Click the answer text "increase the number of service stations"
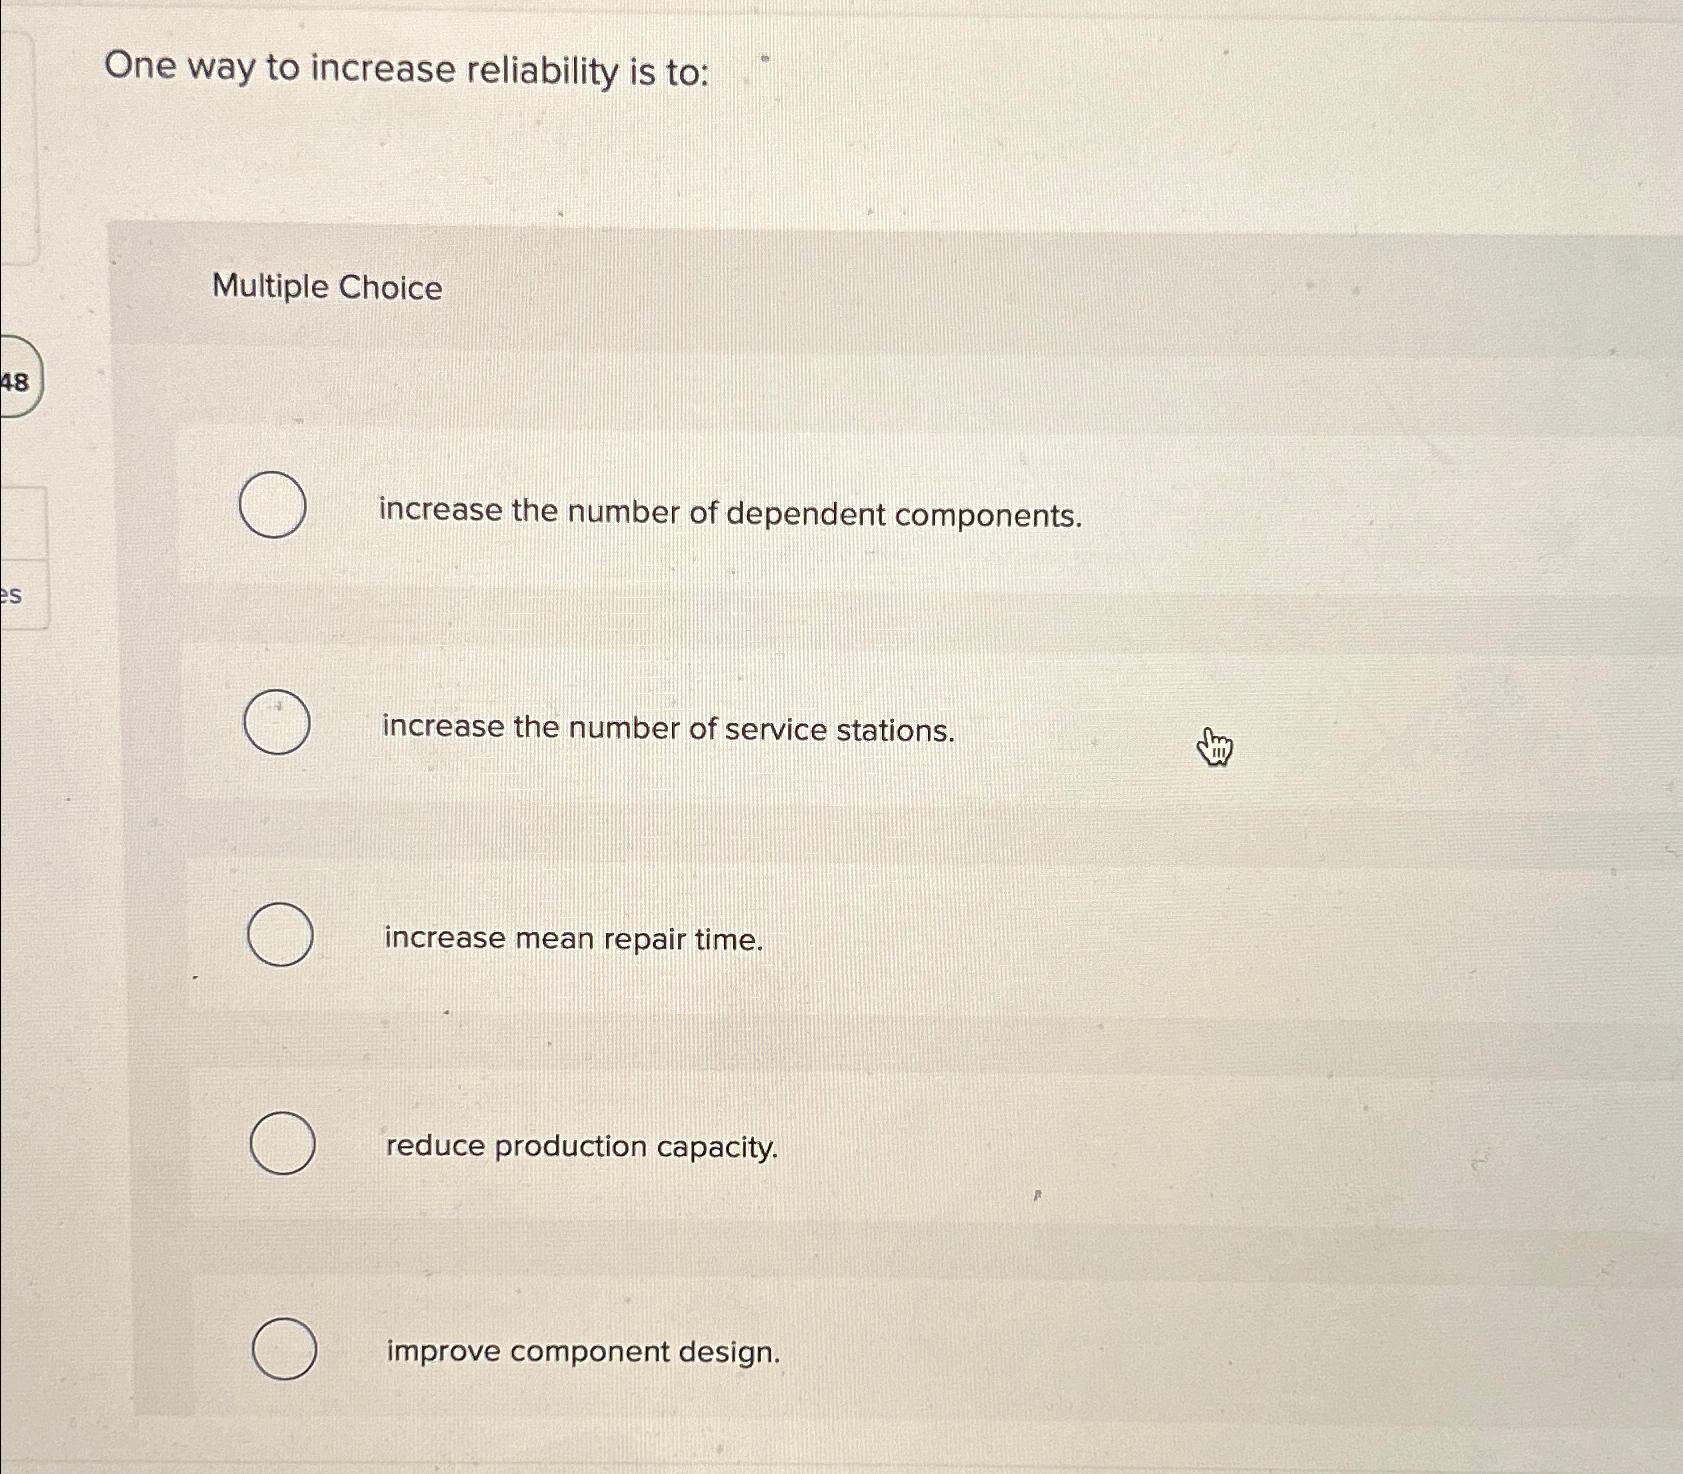 click(x=667, y=730)
